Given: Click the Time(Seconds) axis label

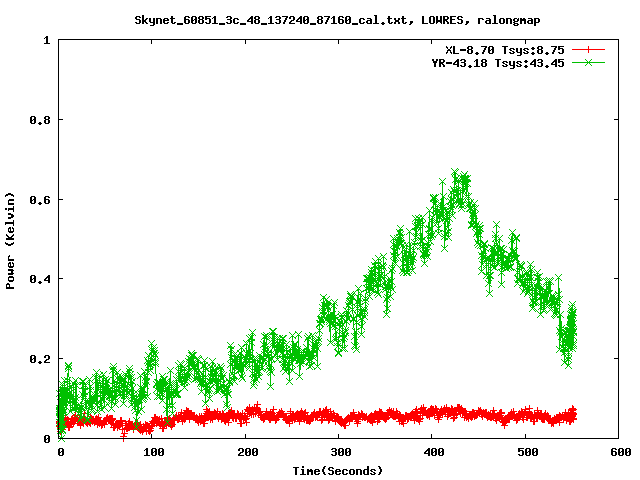Looking at the screenshot, I should pos(338,471).
